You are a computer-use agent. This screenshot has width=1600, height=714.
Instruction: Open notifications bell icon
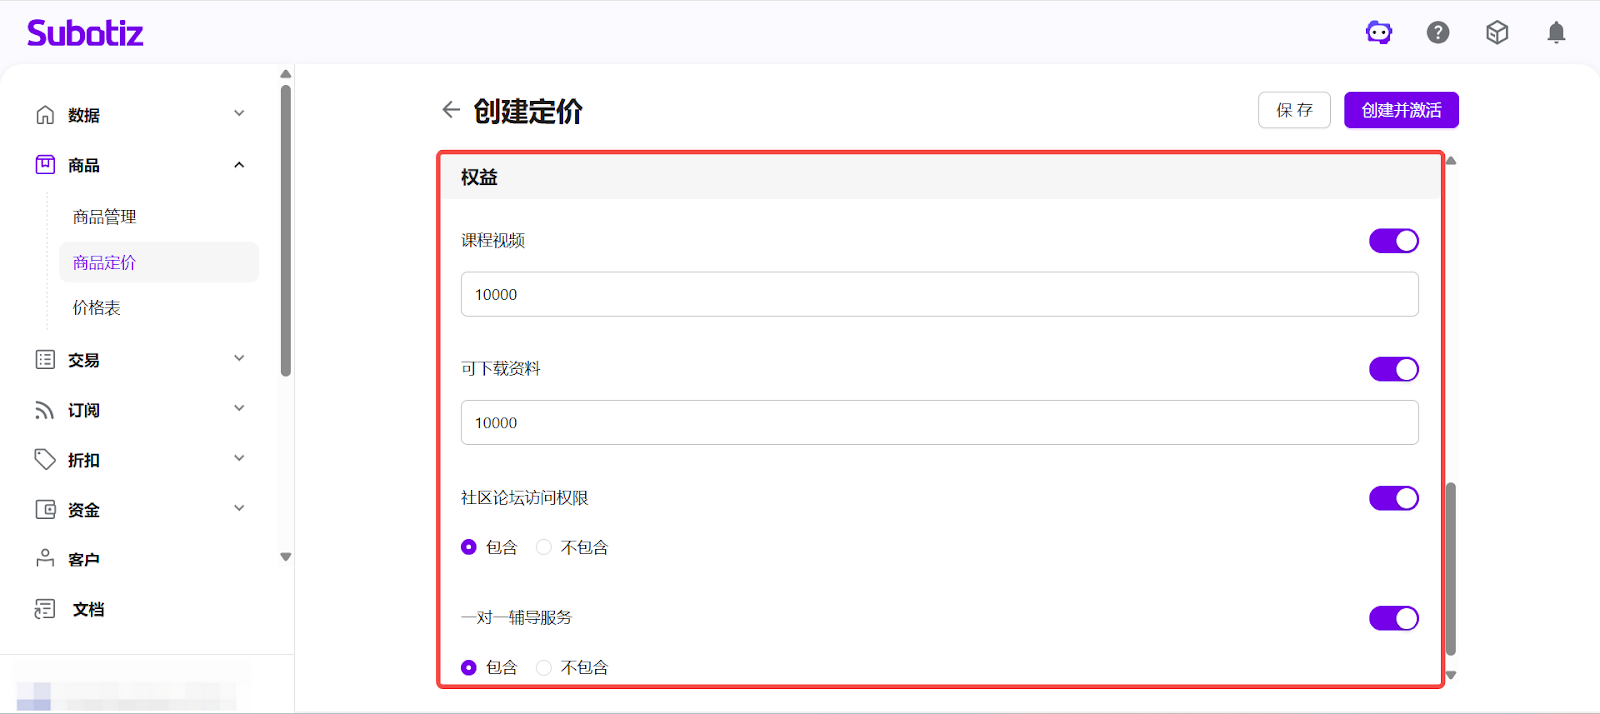1556,33
